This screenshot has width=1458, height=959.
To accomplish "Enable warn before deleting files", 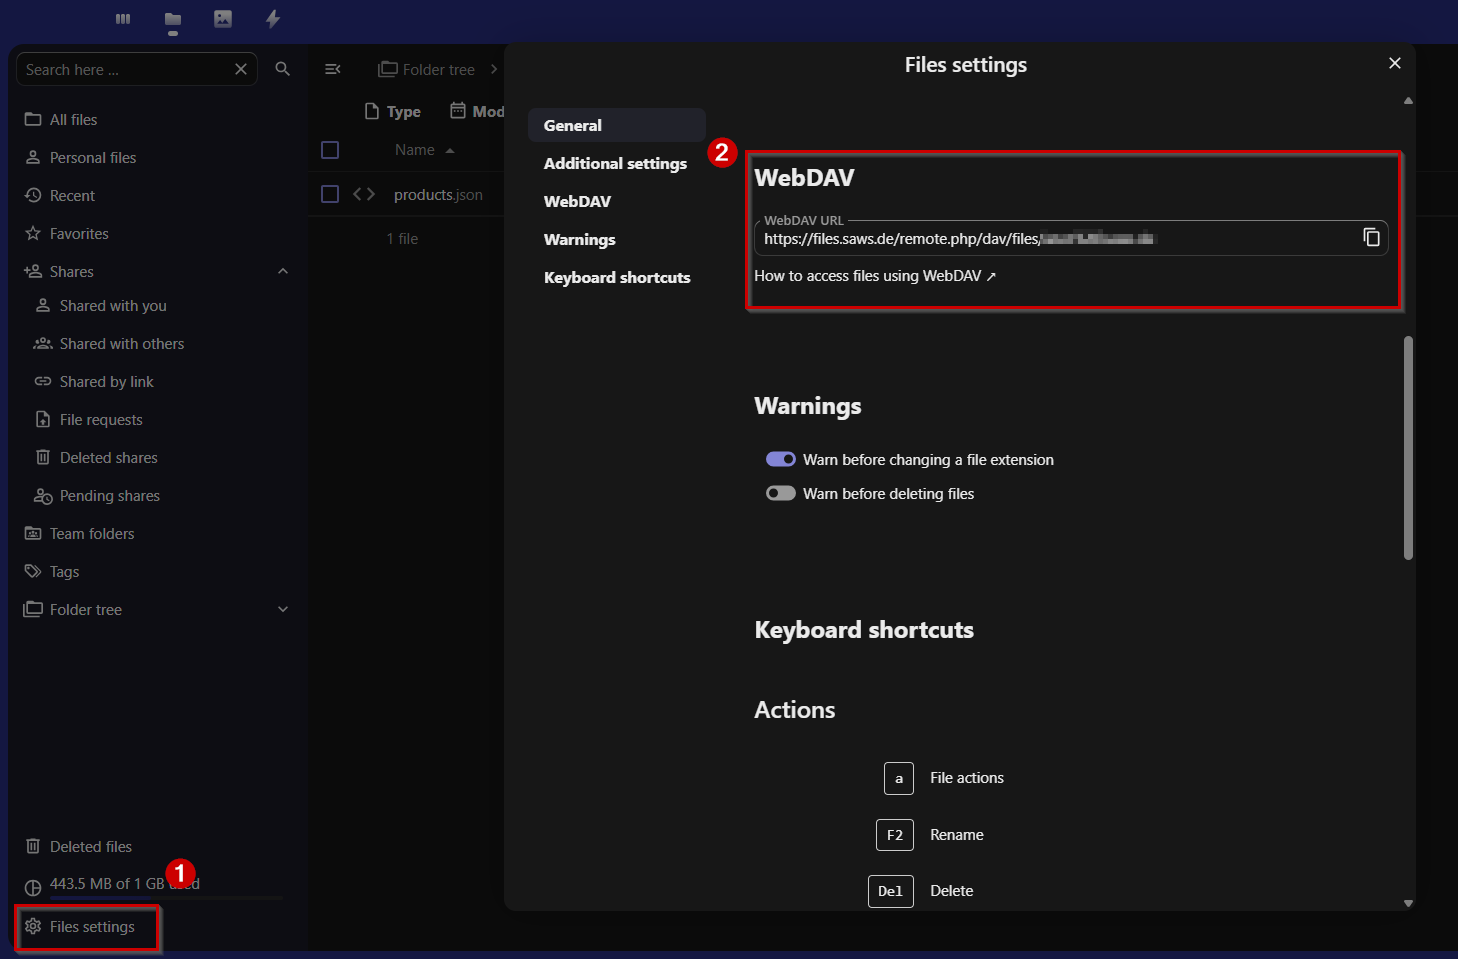I will tap(780, 493).
